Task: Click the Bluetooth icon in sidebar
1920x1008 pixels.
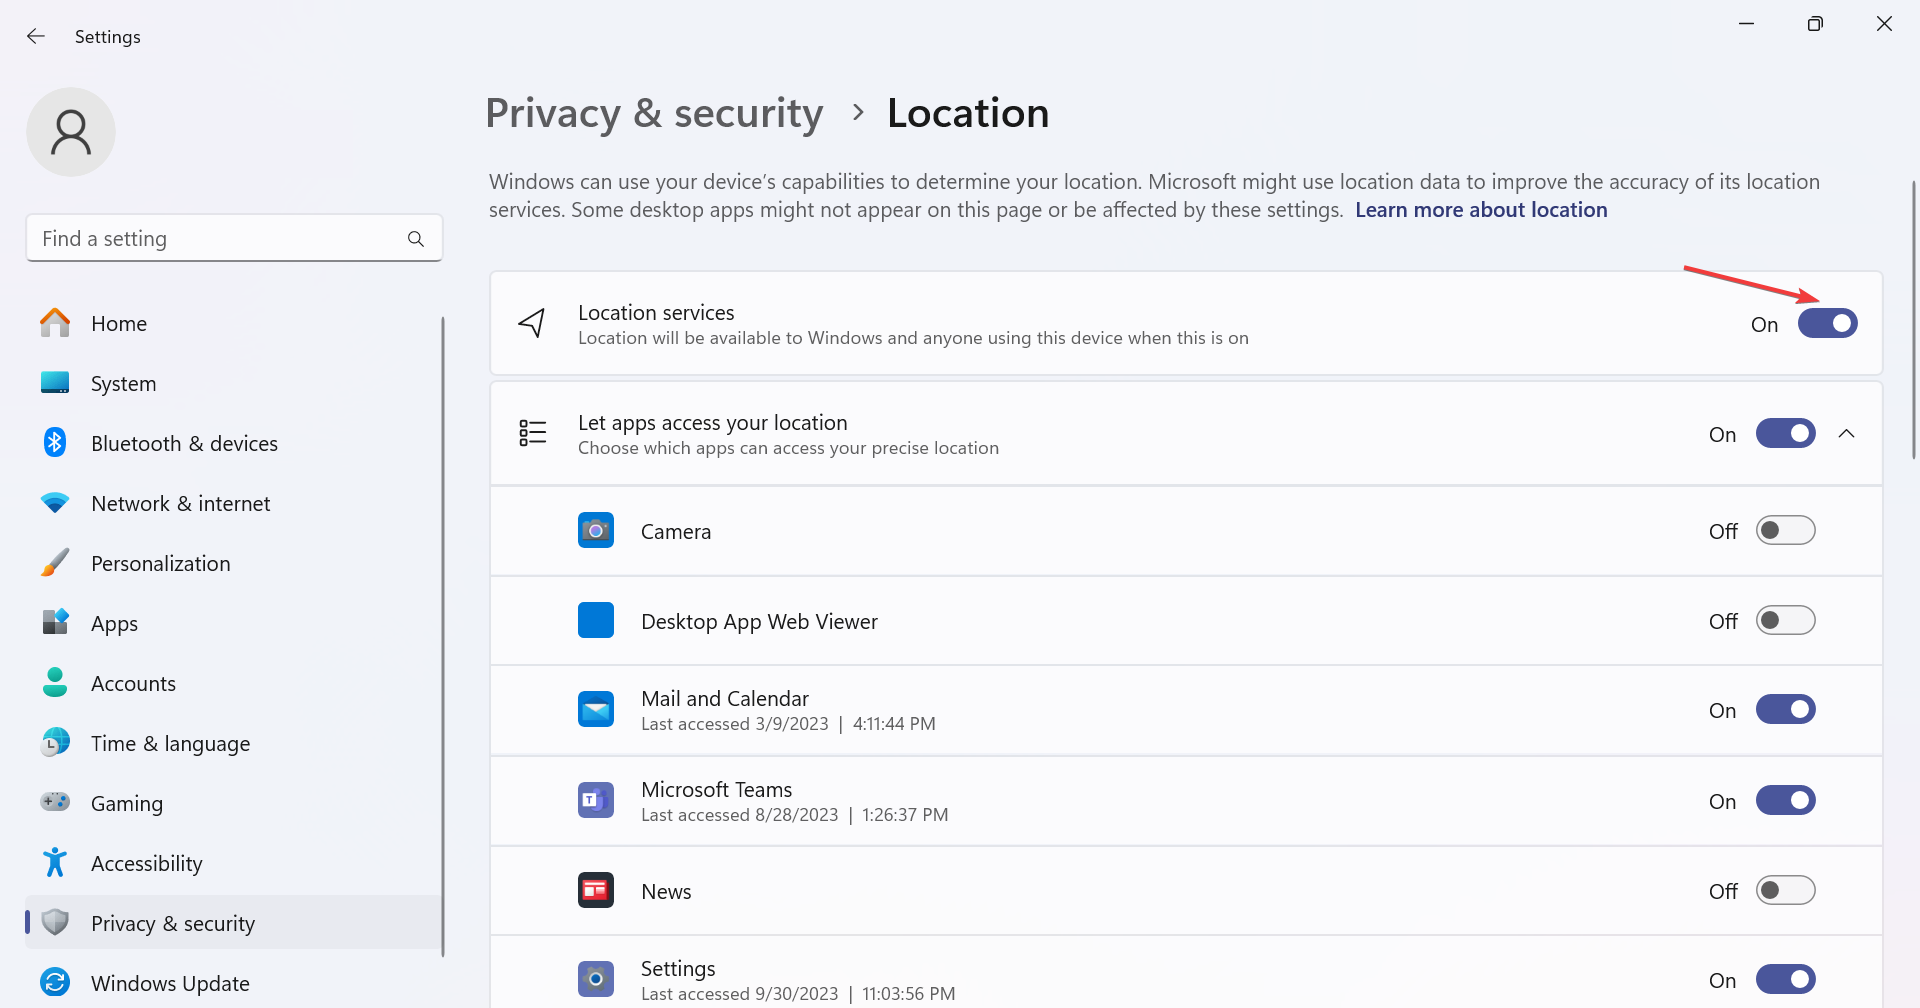Action: (x=55, y=443)
